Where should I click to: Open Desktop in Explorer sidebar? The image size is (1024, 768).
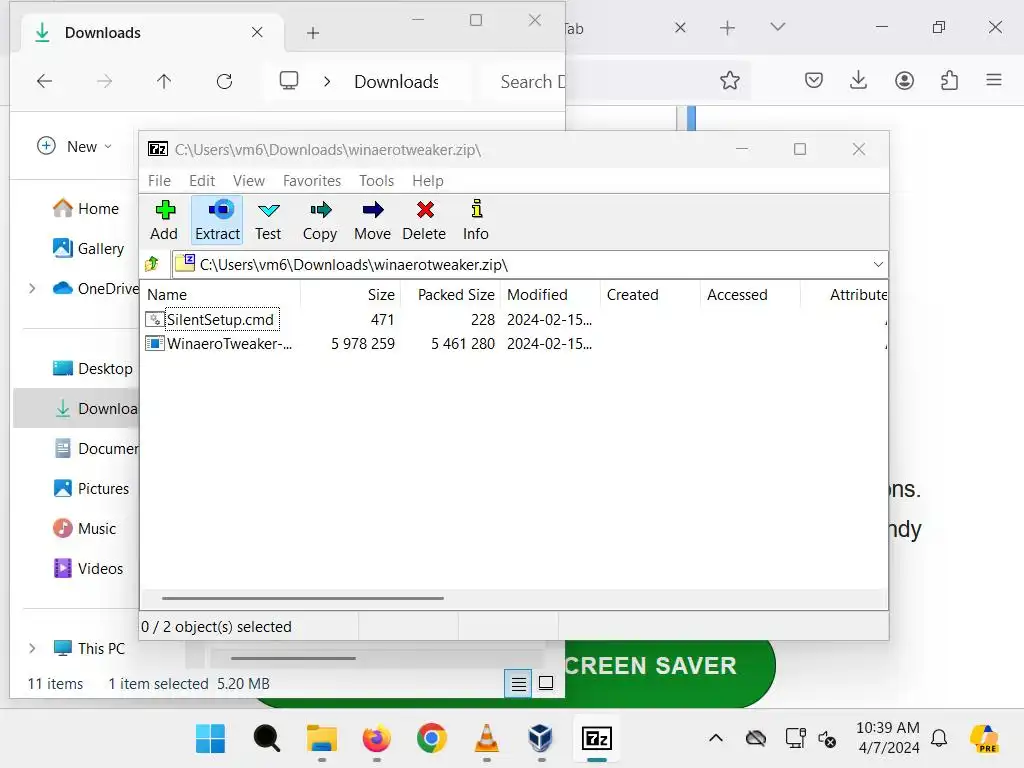[x=92, y=368]
